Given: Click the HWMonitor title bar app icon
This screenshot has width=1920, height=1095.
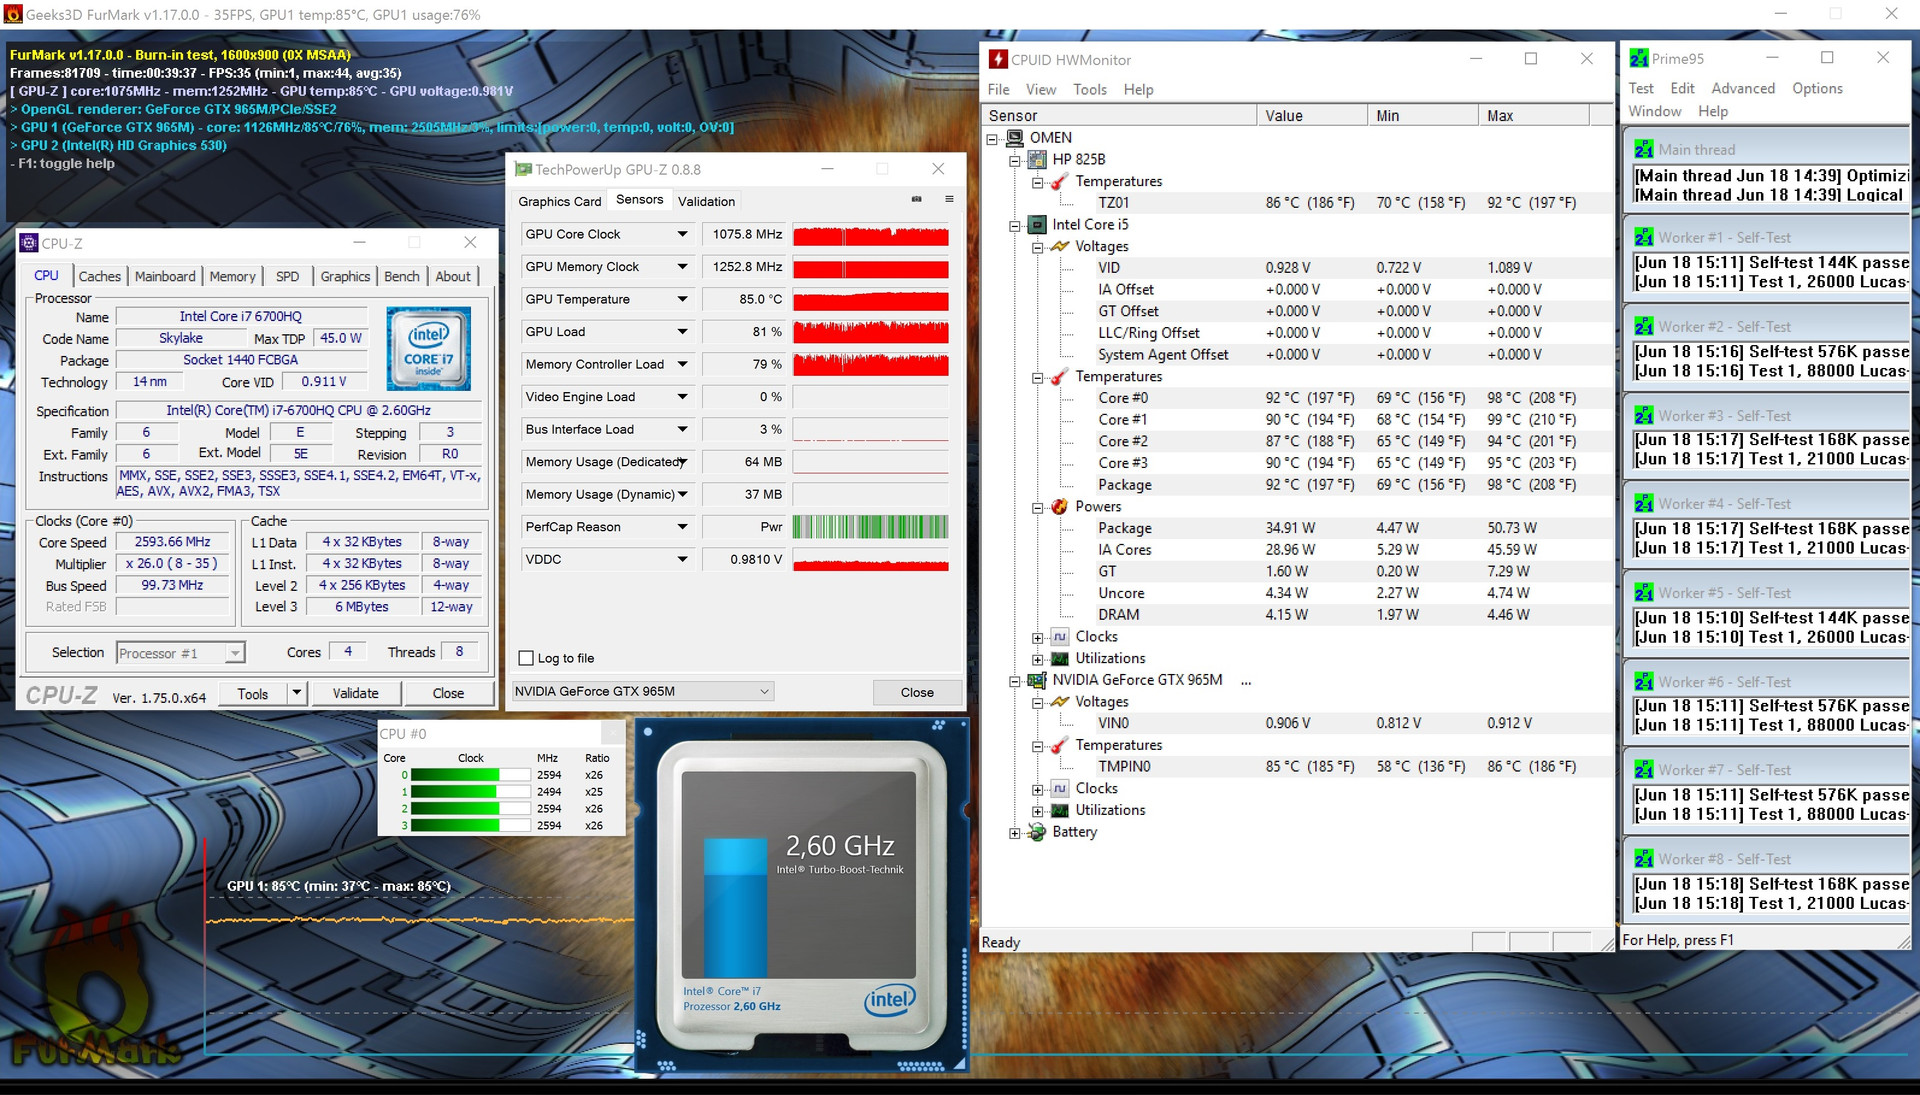Looking at the screenshot, I should click(998, 59).
